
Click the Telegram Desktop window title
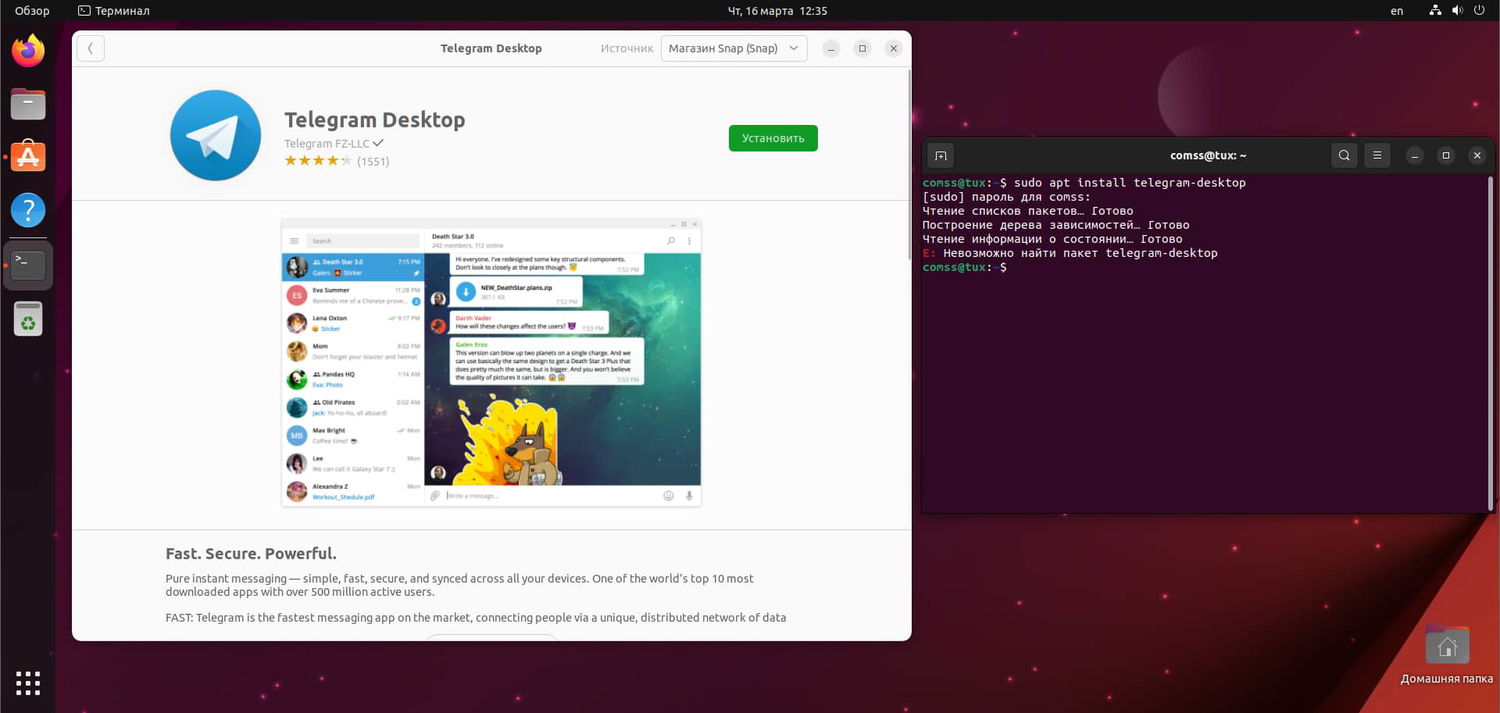[x=491, y=48]
